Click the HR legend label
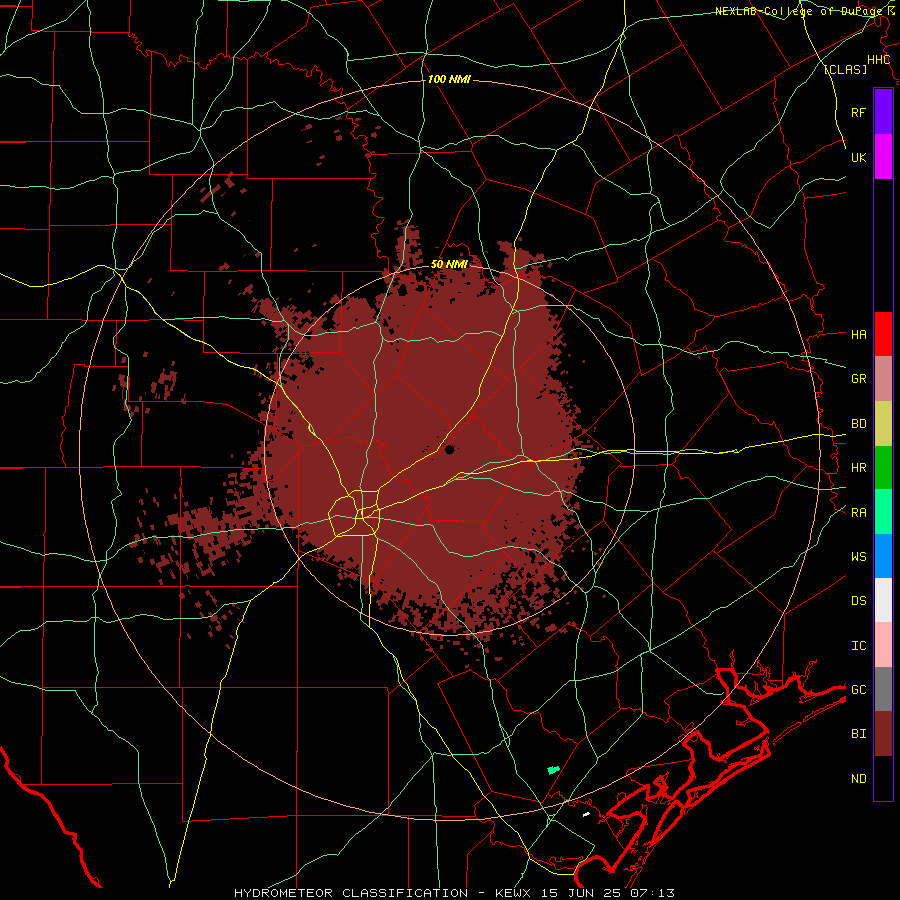900x900 pixels. click(858, 468)
